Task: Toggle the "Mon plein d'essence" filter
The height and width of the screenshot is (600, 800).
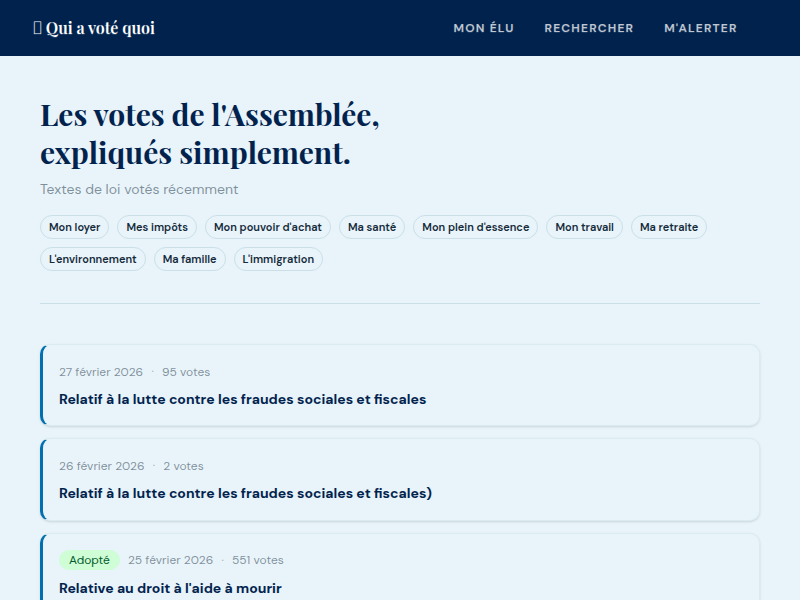Action: pyautogui.click(x=477, y=227)
